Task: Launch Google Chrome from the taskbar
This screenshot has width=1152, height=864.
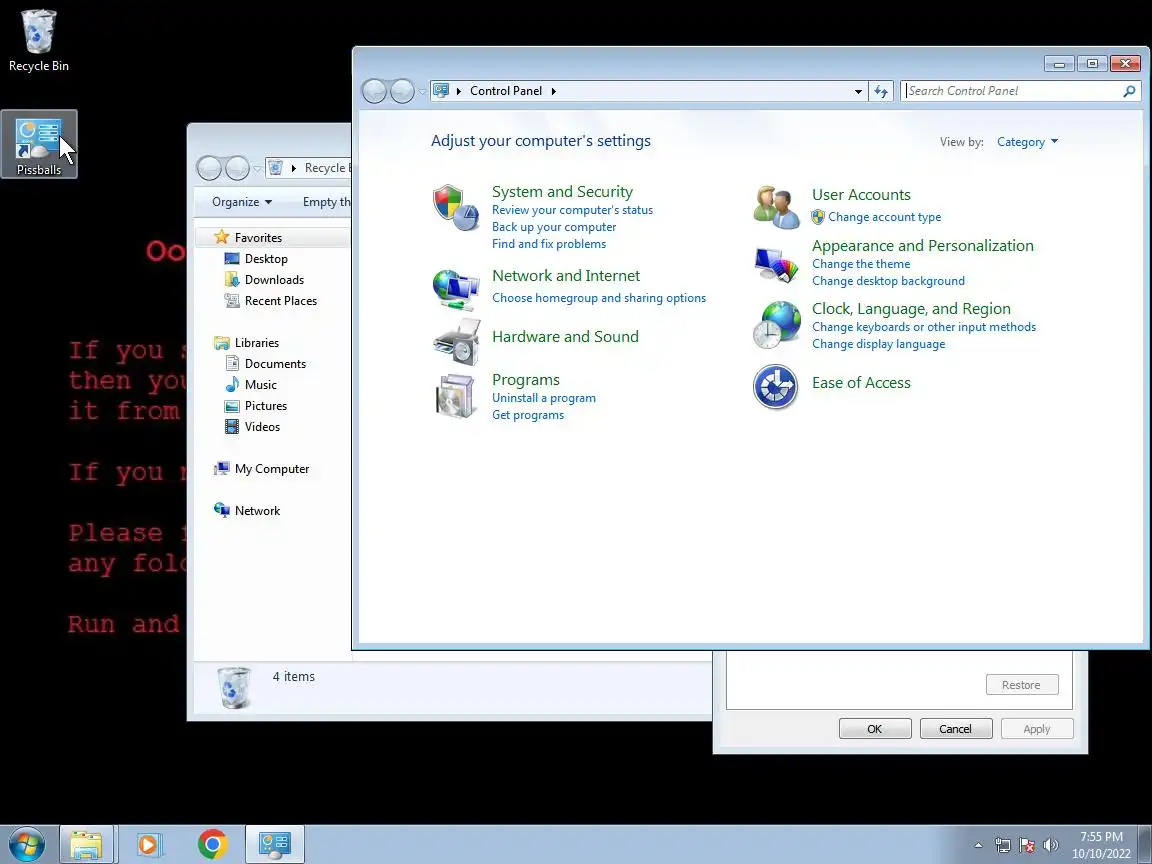Action: click(x=212, y=845)
